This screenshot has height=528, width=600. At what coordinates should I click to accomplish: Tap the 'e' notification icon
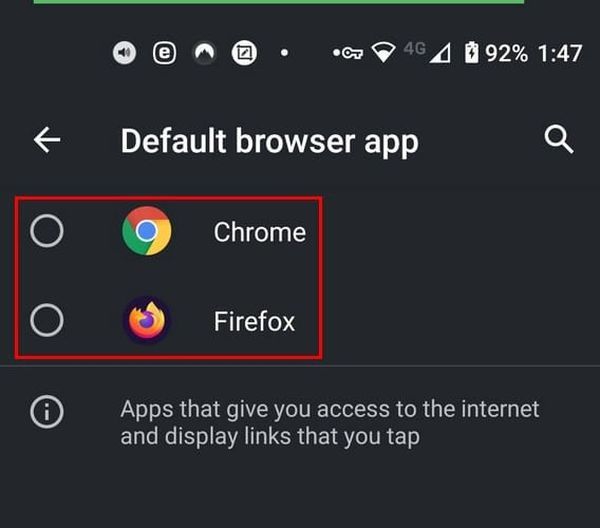pos(164,53)
